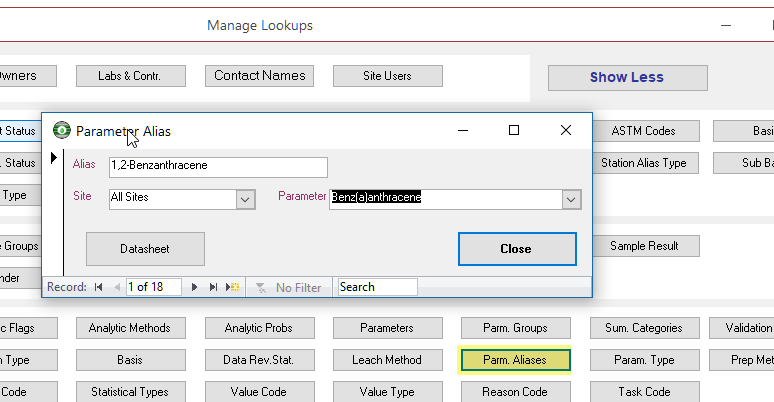The image size is (774, 402).
Task: Open Value Type lookup
Action: click(387, 392)
